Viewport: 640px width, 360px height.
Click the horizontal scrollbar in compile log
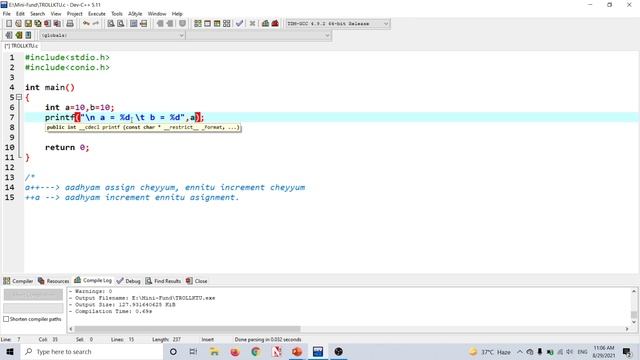tap(187, 329)
